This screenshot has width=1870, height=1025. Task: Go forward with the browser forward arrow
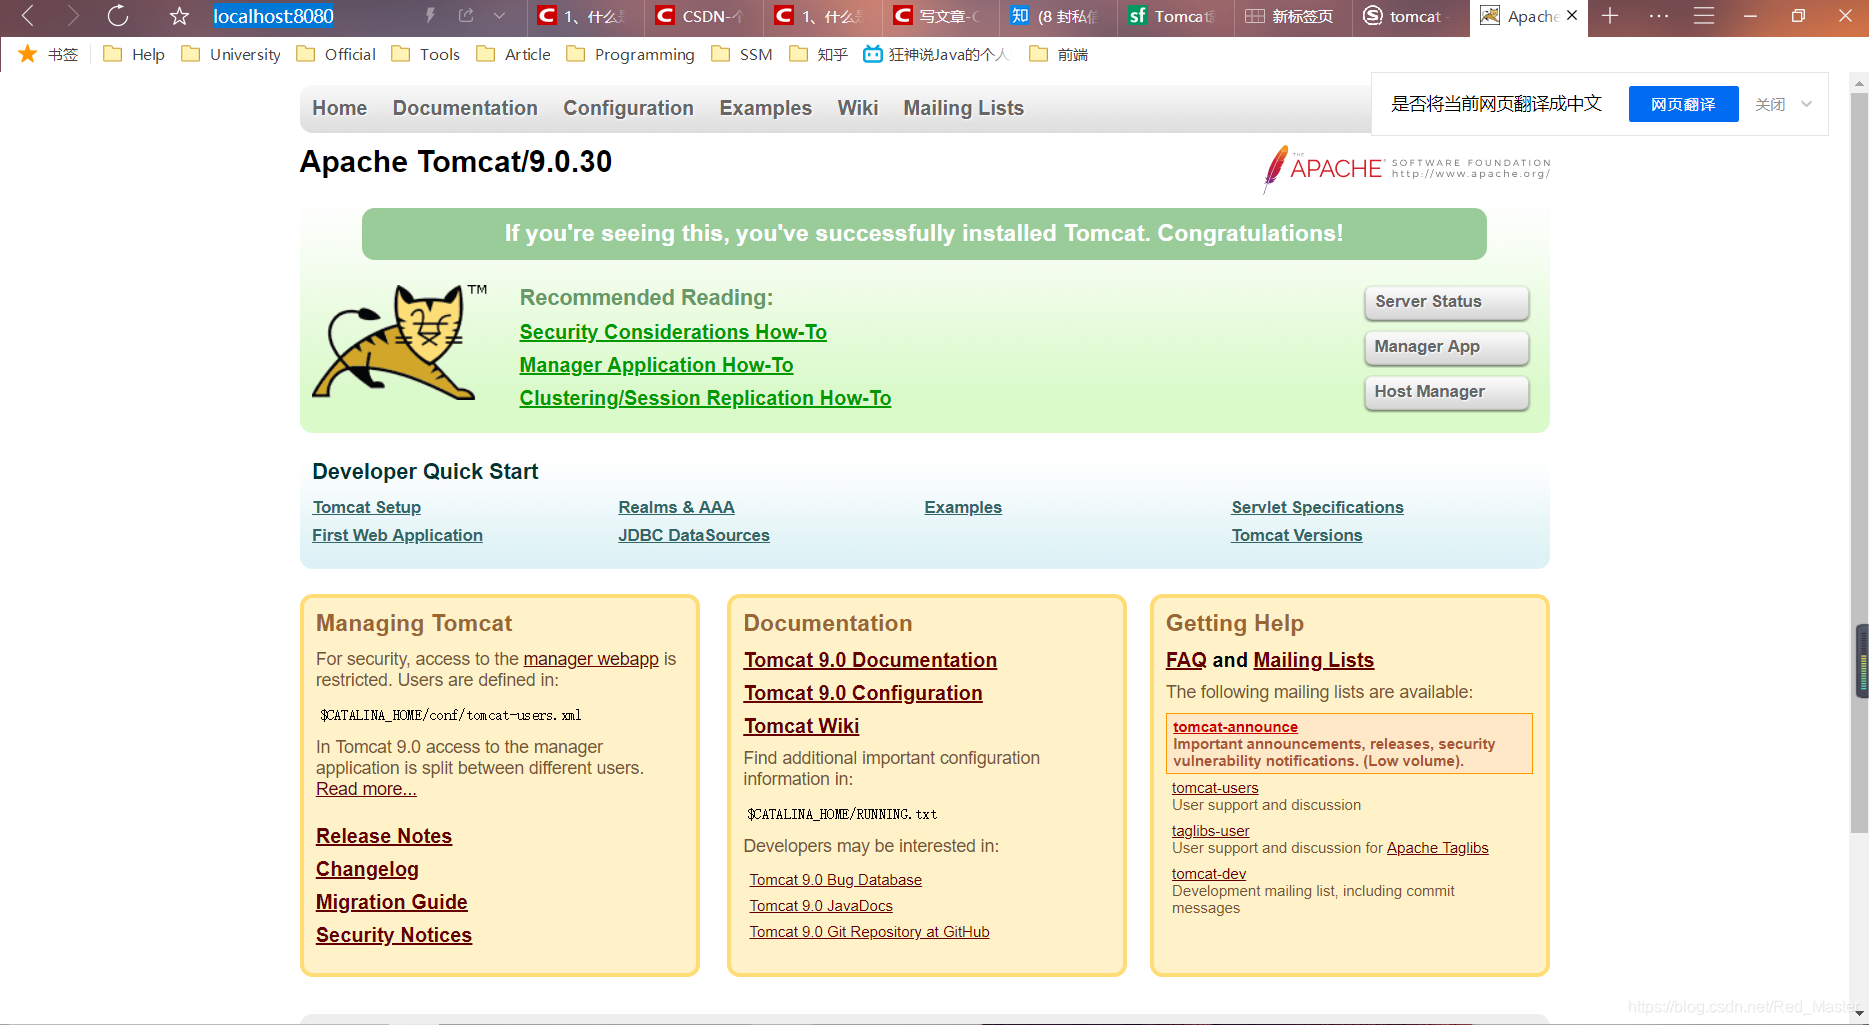click(72, 16)
